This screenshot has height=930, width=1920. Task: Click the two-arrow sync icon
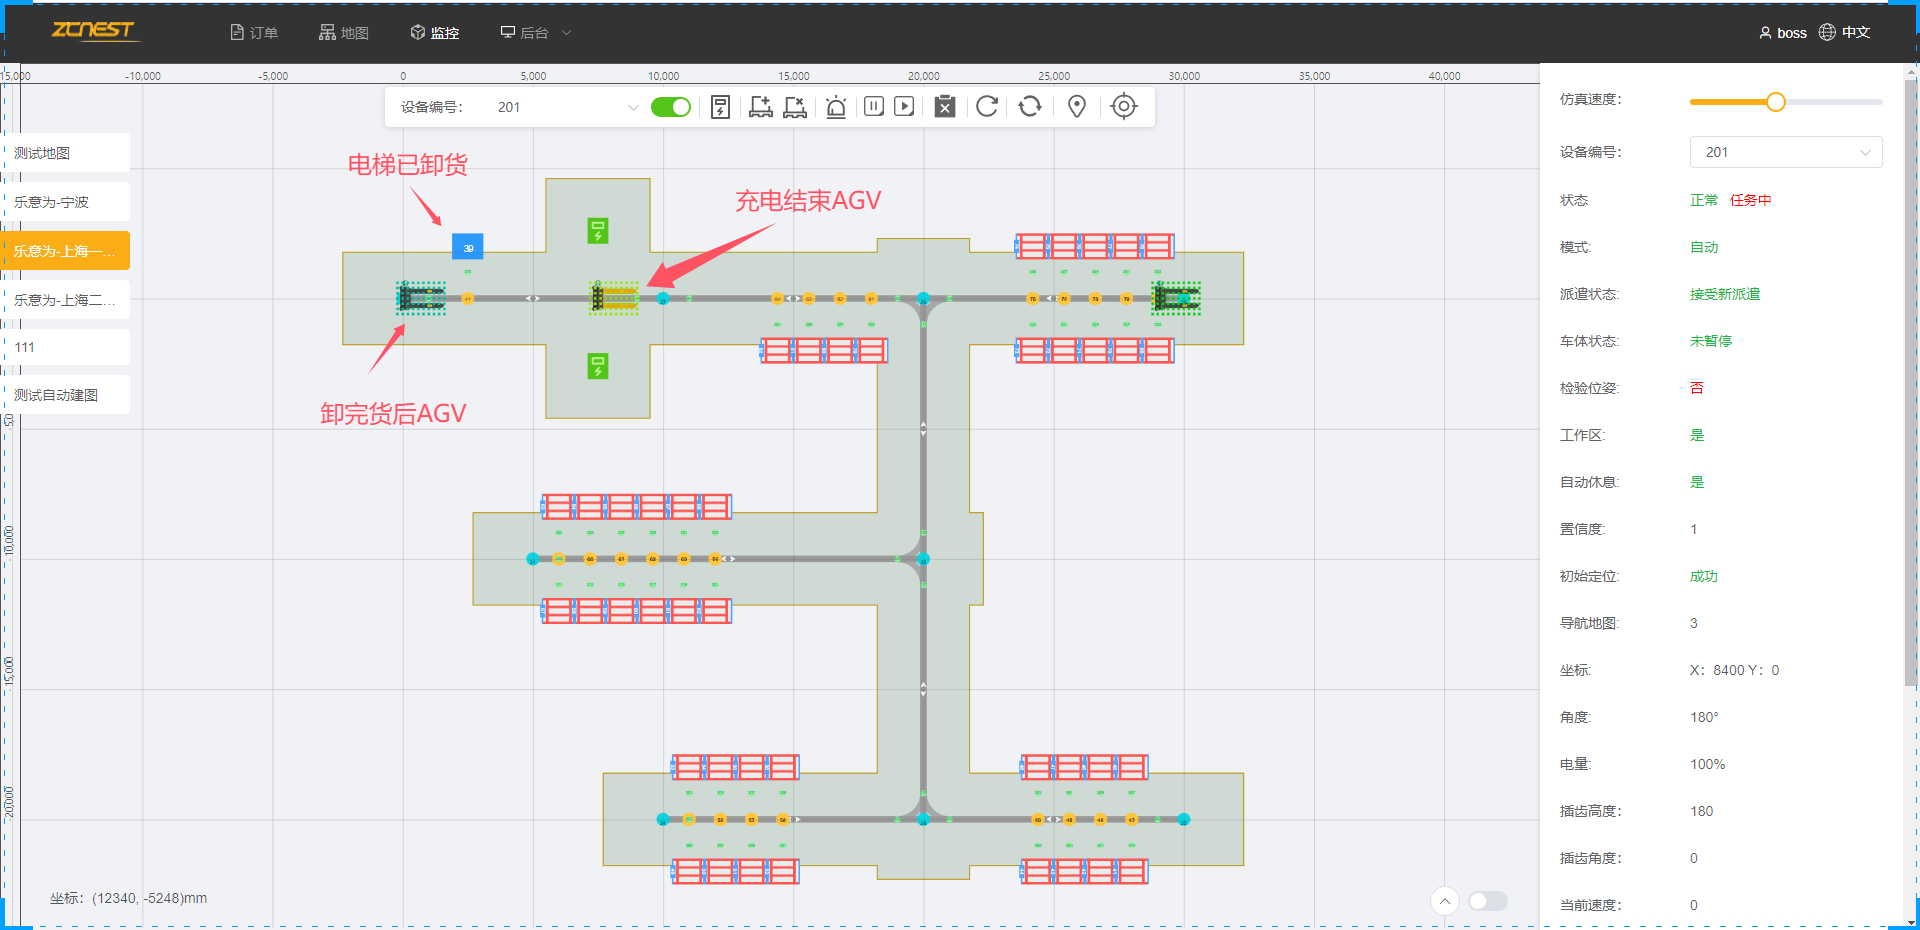click(1030, 106)
